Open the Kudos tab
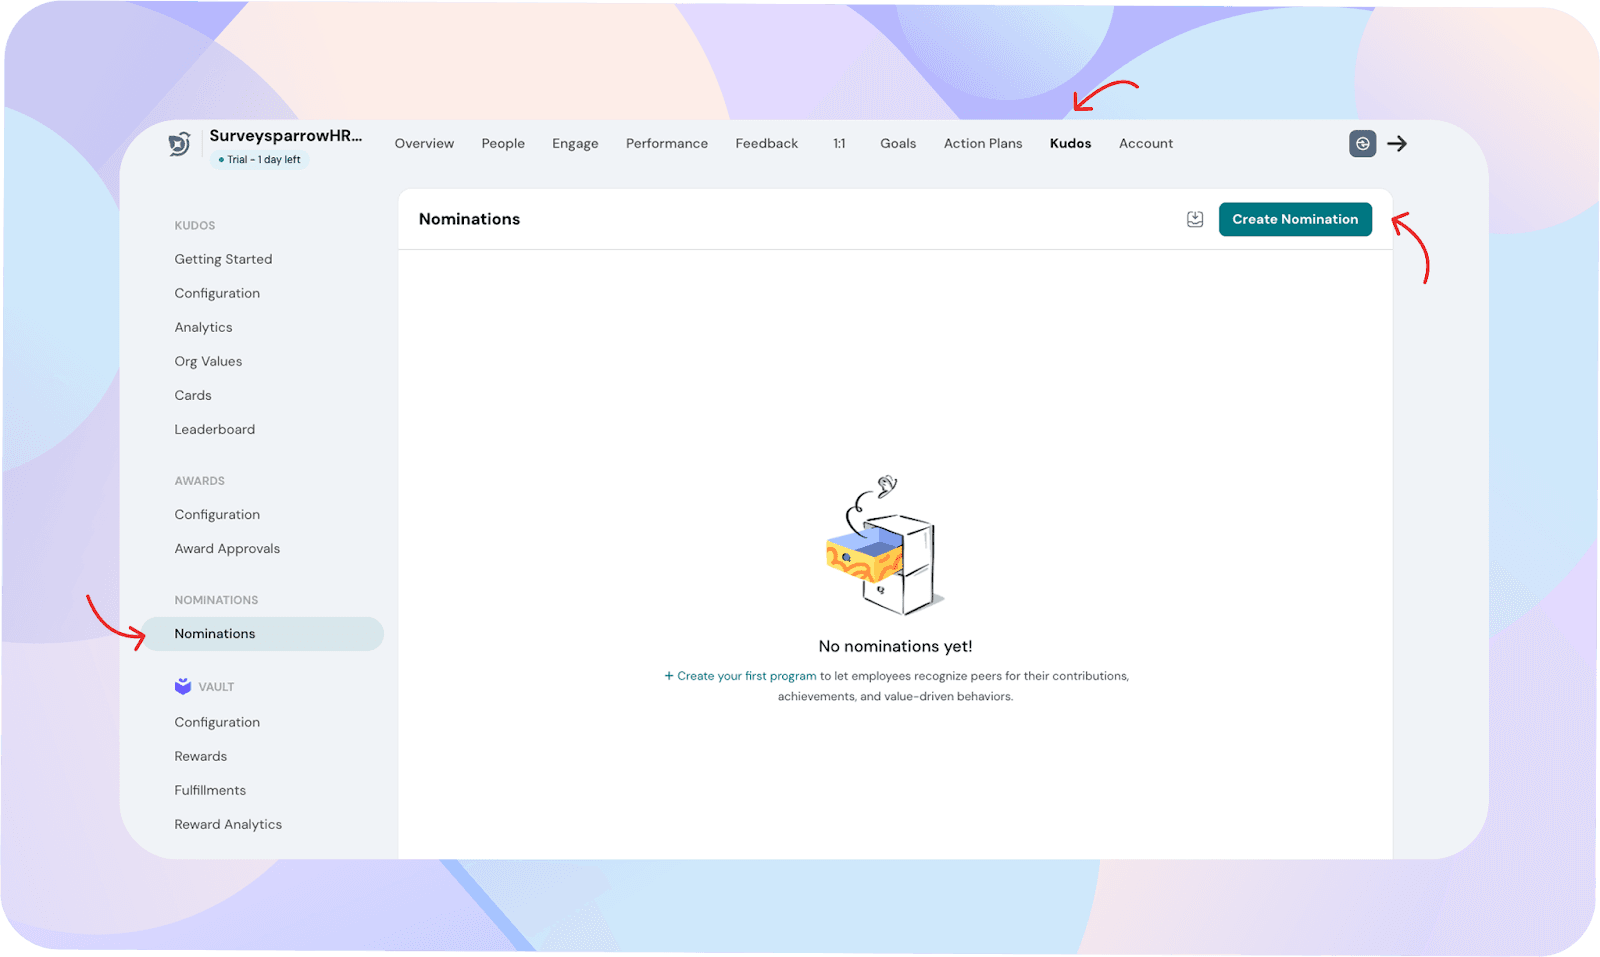1600x957 pixels. [1070, 144]
